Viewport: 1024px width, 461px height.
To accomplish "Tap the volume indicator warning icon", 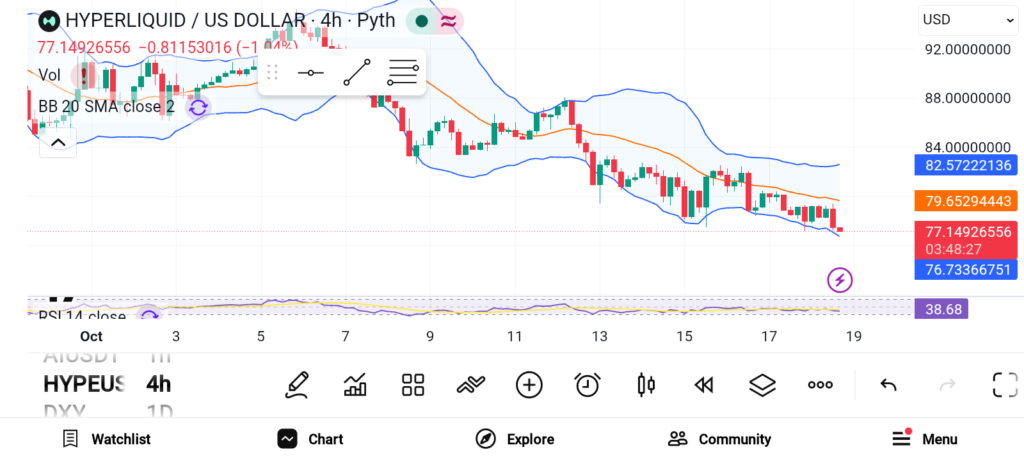I will (84, 74).
